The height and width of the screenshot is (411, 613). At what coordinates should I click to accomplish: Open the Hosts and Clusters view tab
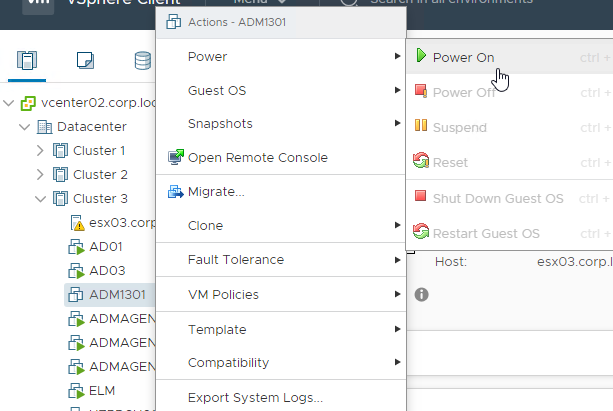pos(27,61)
